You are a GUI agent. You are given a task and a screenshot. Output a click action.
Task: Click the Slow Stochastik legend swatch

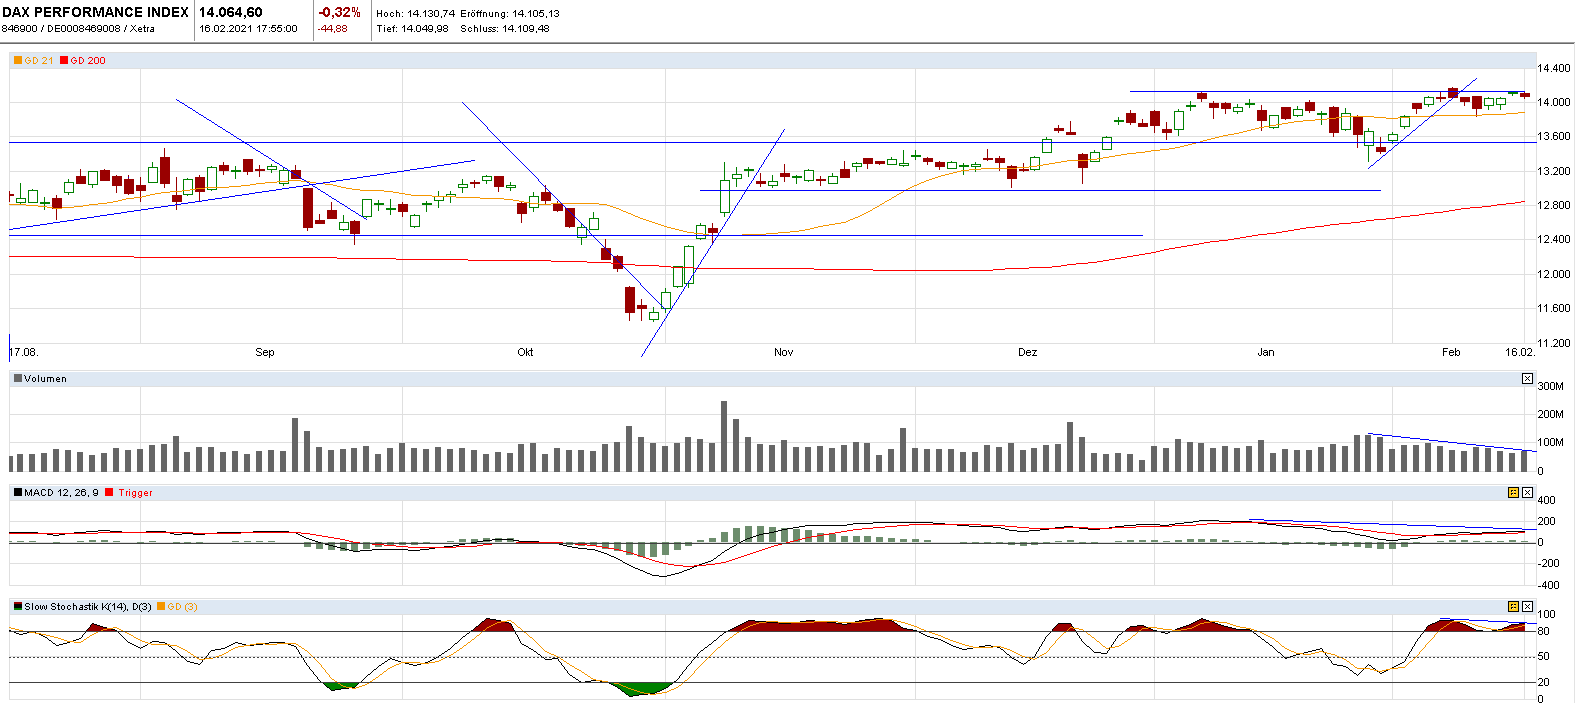click(x=18, y=606)
